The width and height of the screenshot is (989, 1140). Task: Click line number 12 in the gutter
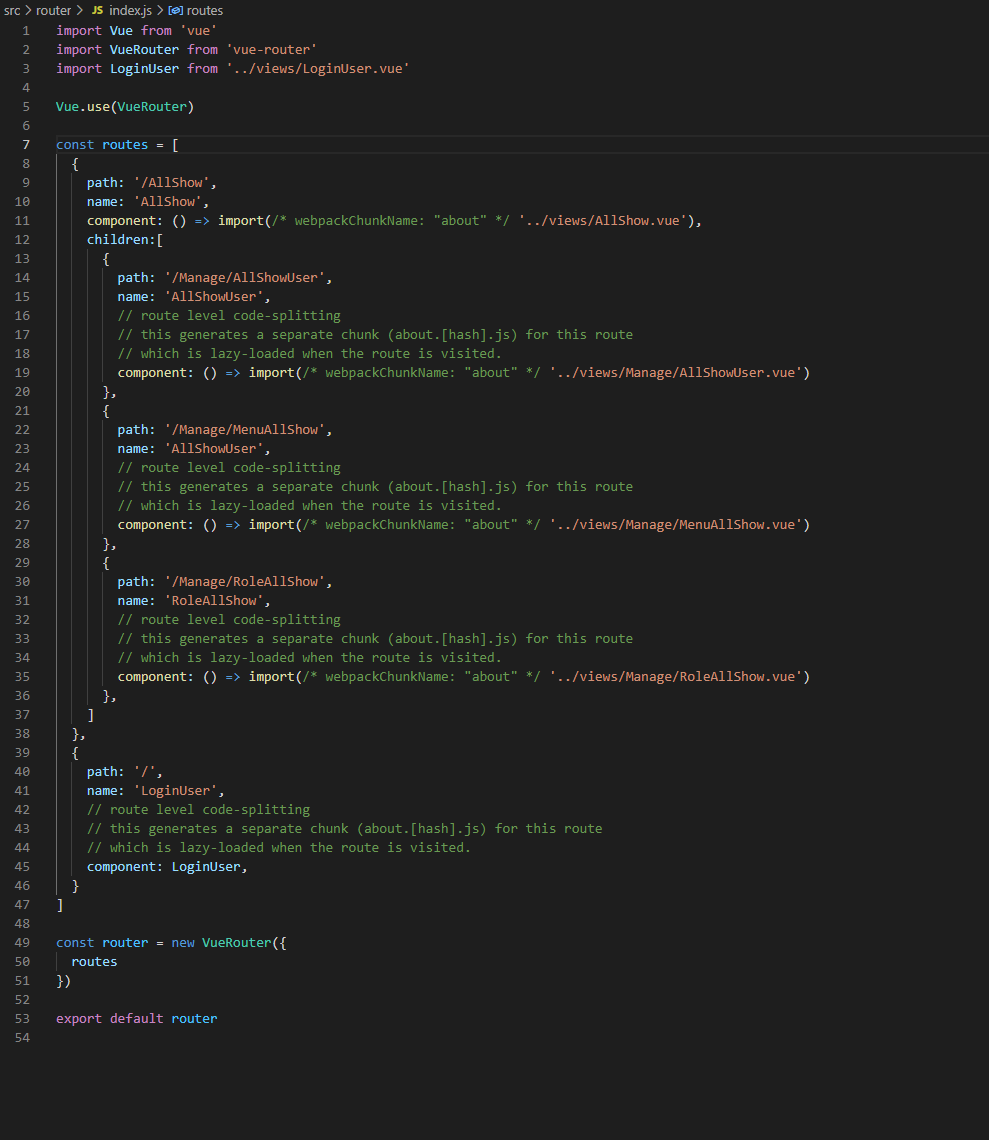point(23,240)
